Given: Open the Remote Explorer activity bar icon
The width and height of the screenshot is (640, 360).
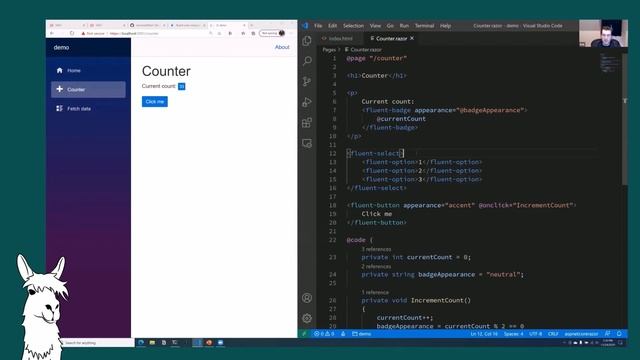Looking at the screenshot, I should [x=307, y=143].
